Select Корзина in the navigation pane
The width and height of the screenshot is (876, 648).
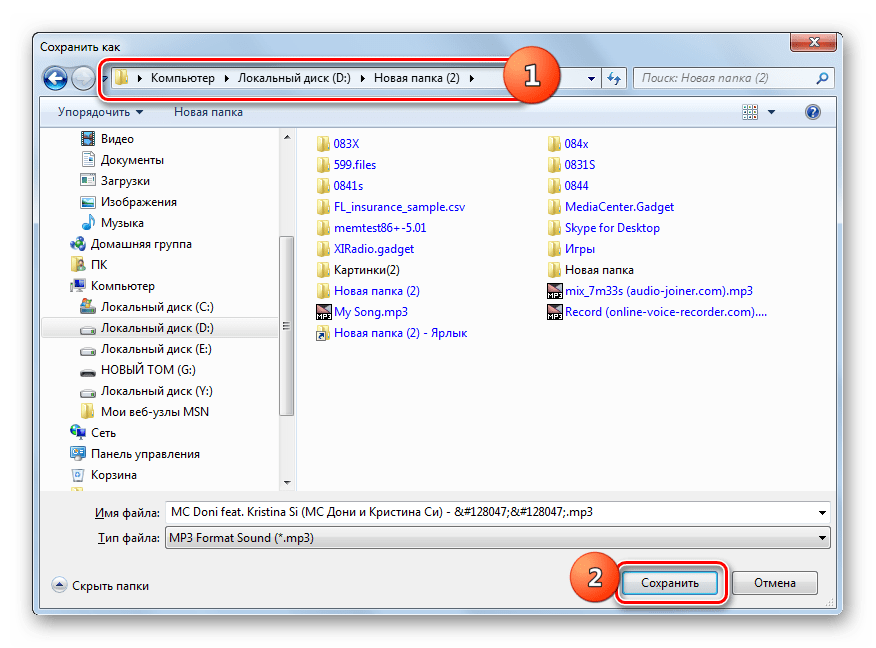coord(113,475)
